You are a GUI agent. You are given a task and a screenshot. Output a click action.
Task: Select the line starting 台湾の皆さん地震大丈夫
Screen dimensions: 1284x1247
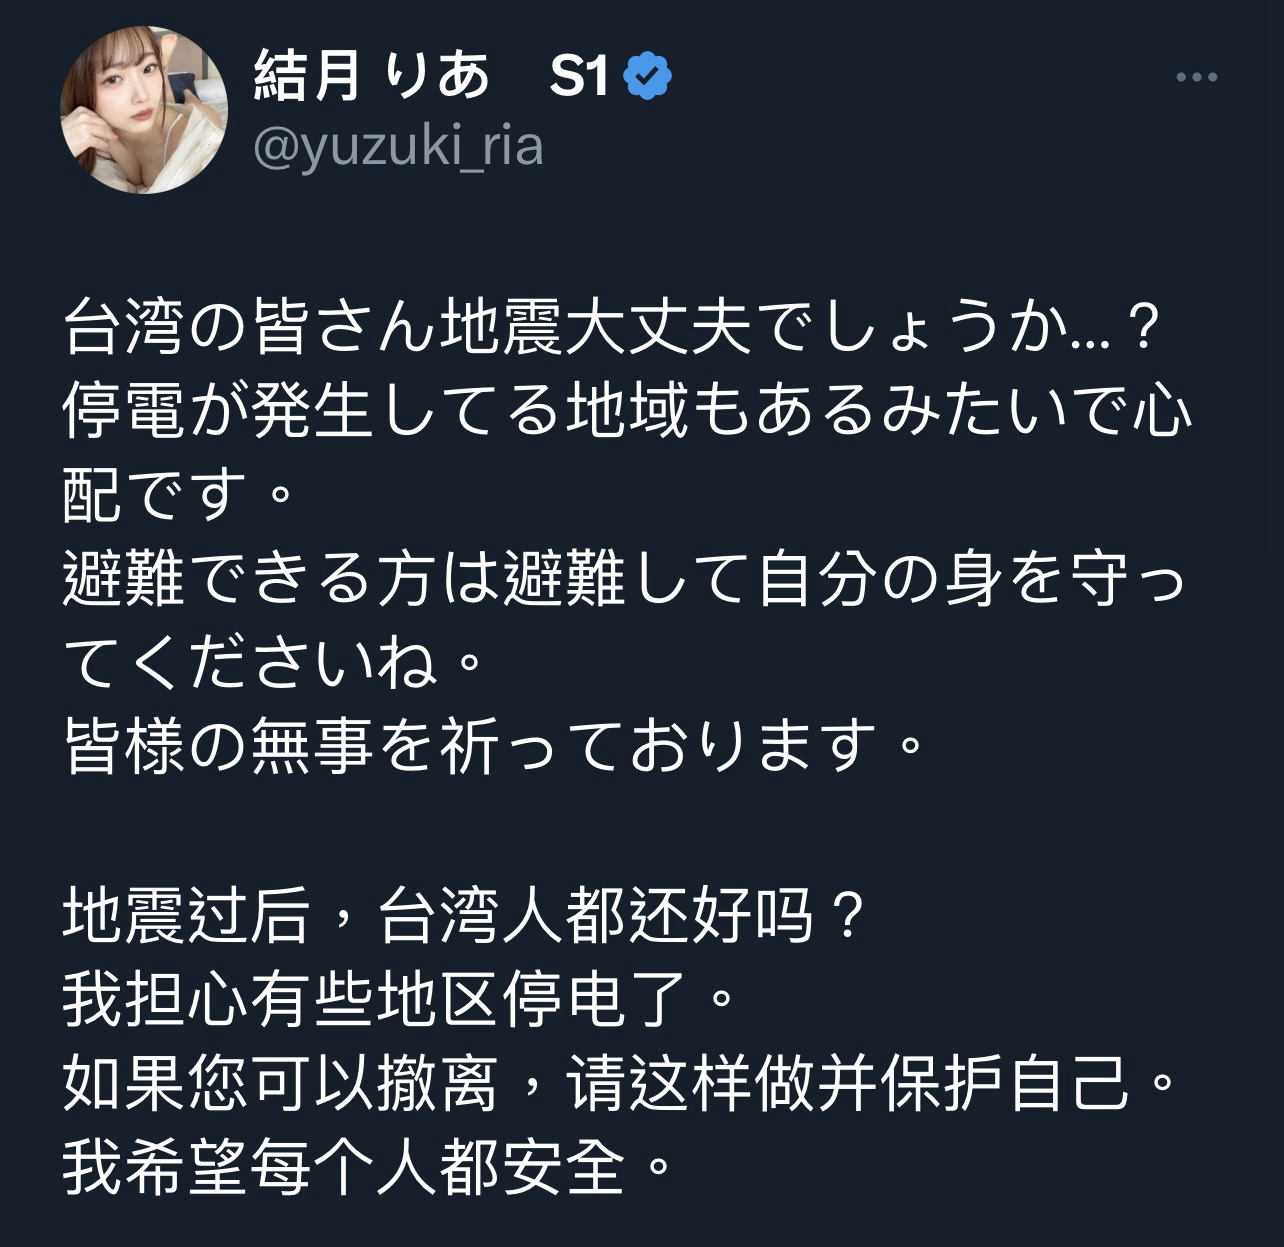click(612, 328)
